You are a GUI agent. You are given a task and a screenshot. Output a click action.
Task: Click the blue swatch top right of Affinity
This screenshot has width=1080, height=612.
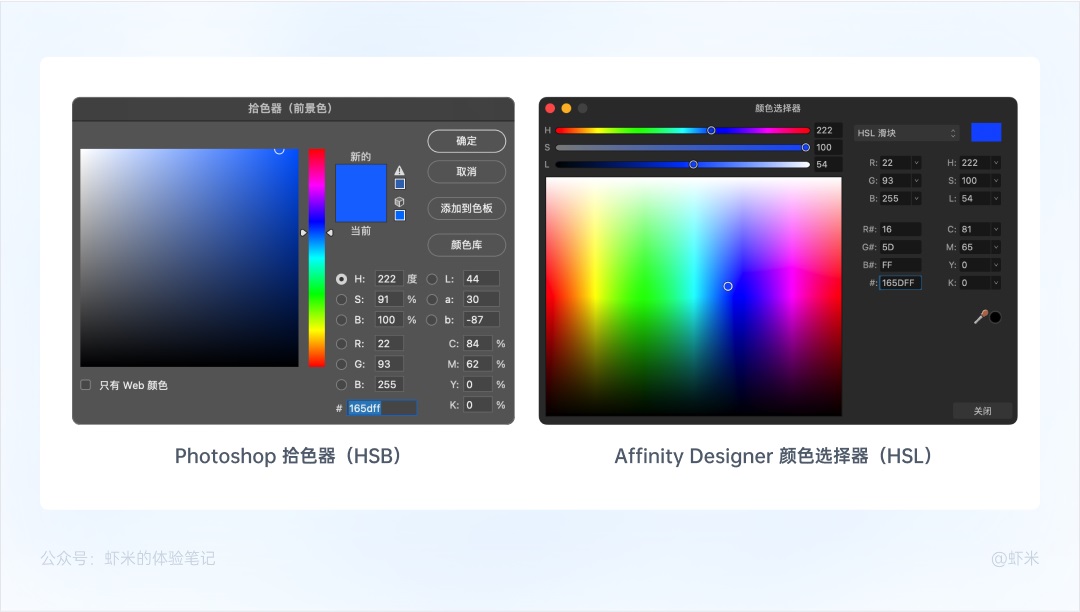pos(986,132)
